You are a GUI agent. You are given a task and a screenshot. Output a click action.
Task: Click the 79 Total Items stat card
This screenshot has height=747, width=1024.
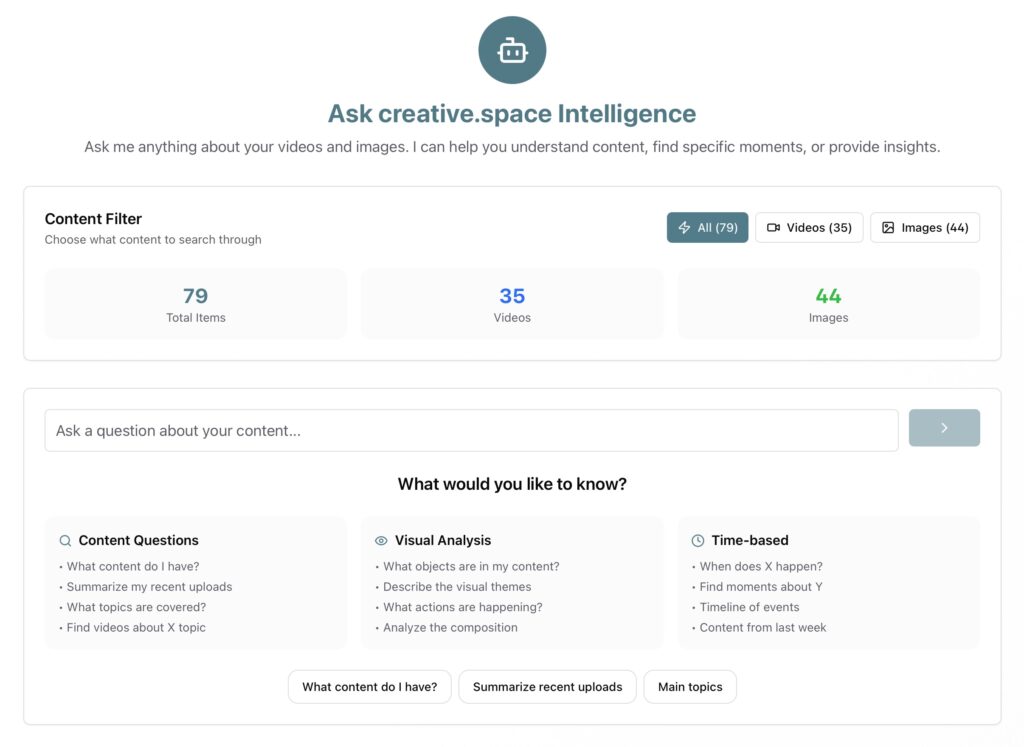196,304
